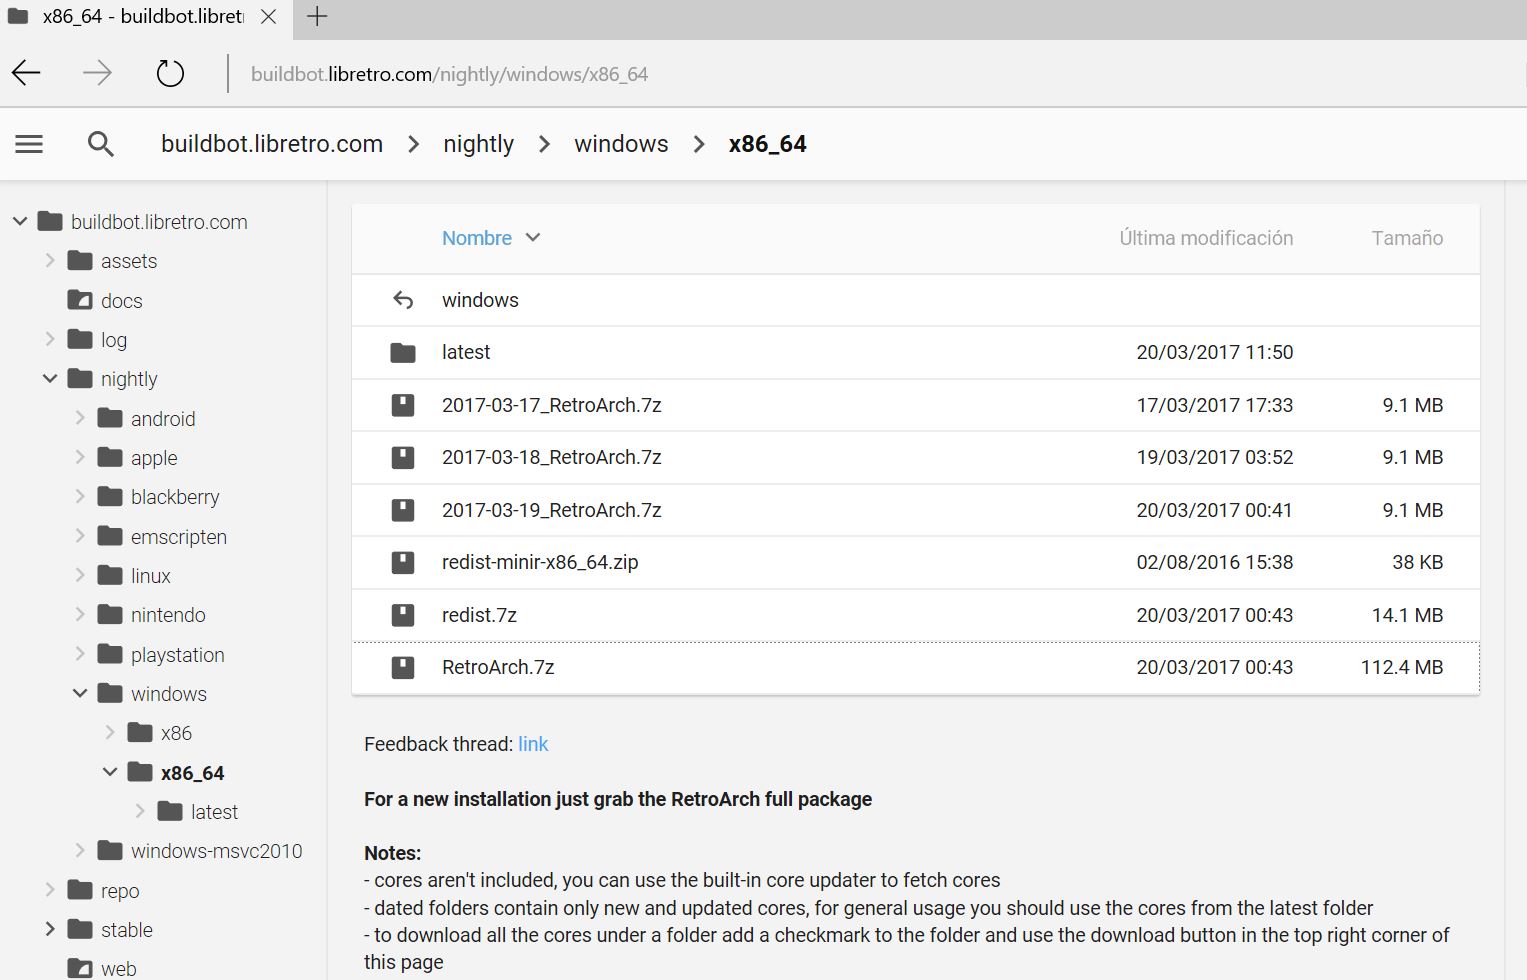This screenshot has height=980, width=1527.
Task: Expand the assets tree node chevron
Action: (x=50, y=260)
